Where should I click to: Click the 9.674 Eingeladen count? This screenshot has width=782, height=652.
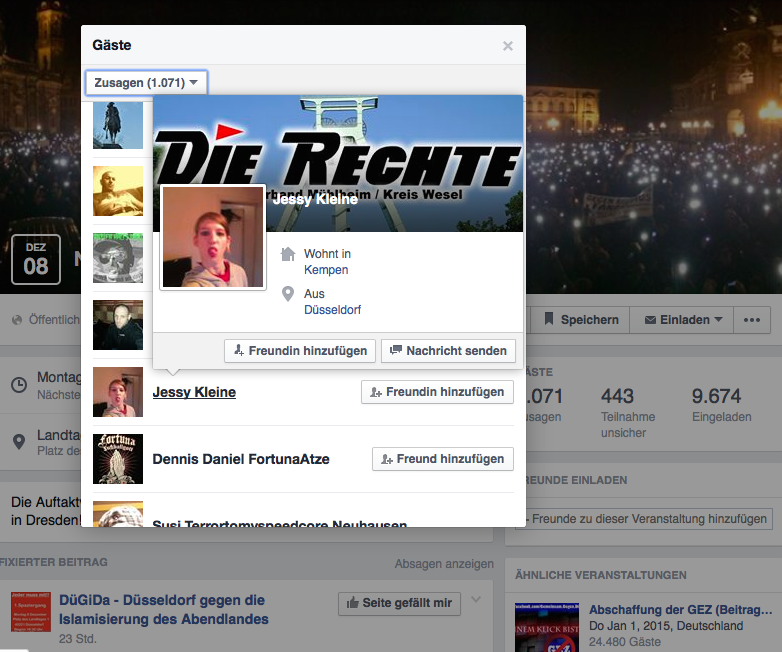click(x=721, y=405)
